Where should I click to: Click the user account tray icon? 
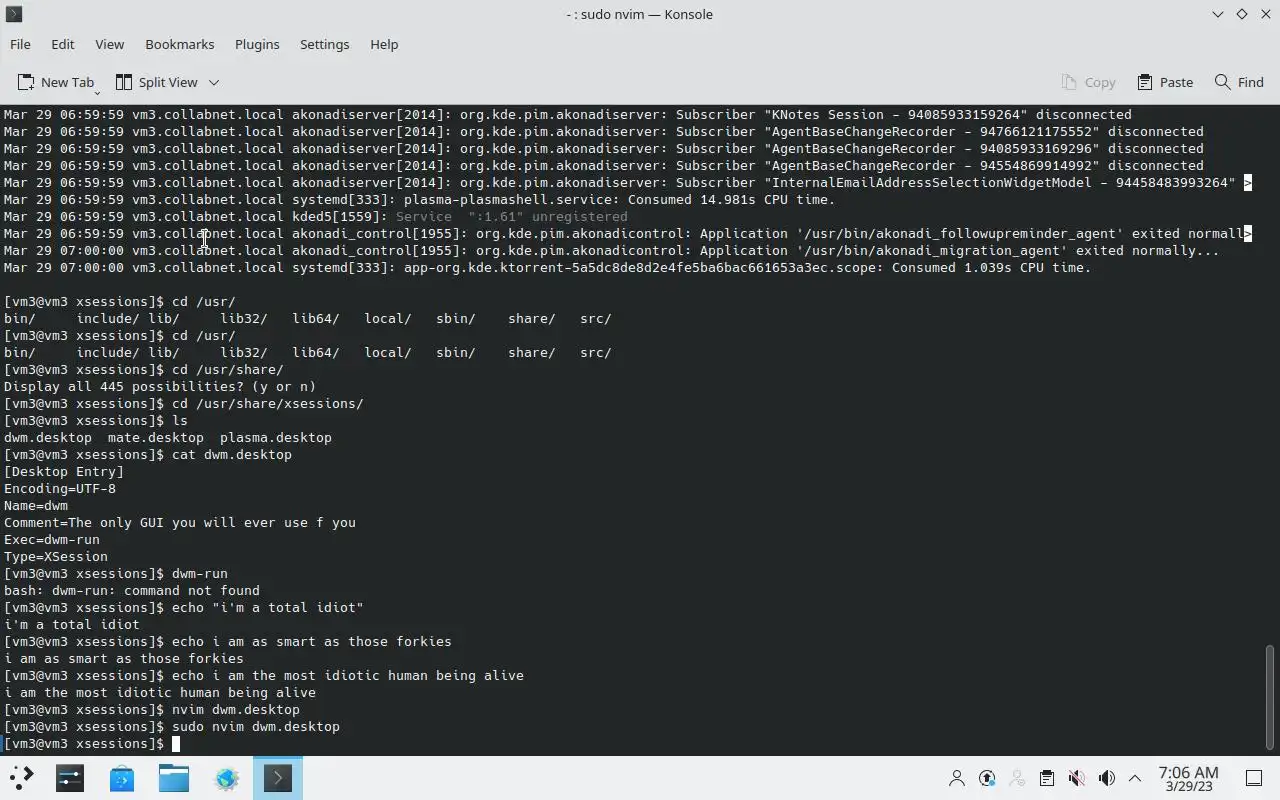click(x=957, y=778)
